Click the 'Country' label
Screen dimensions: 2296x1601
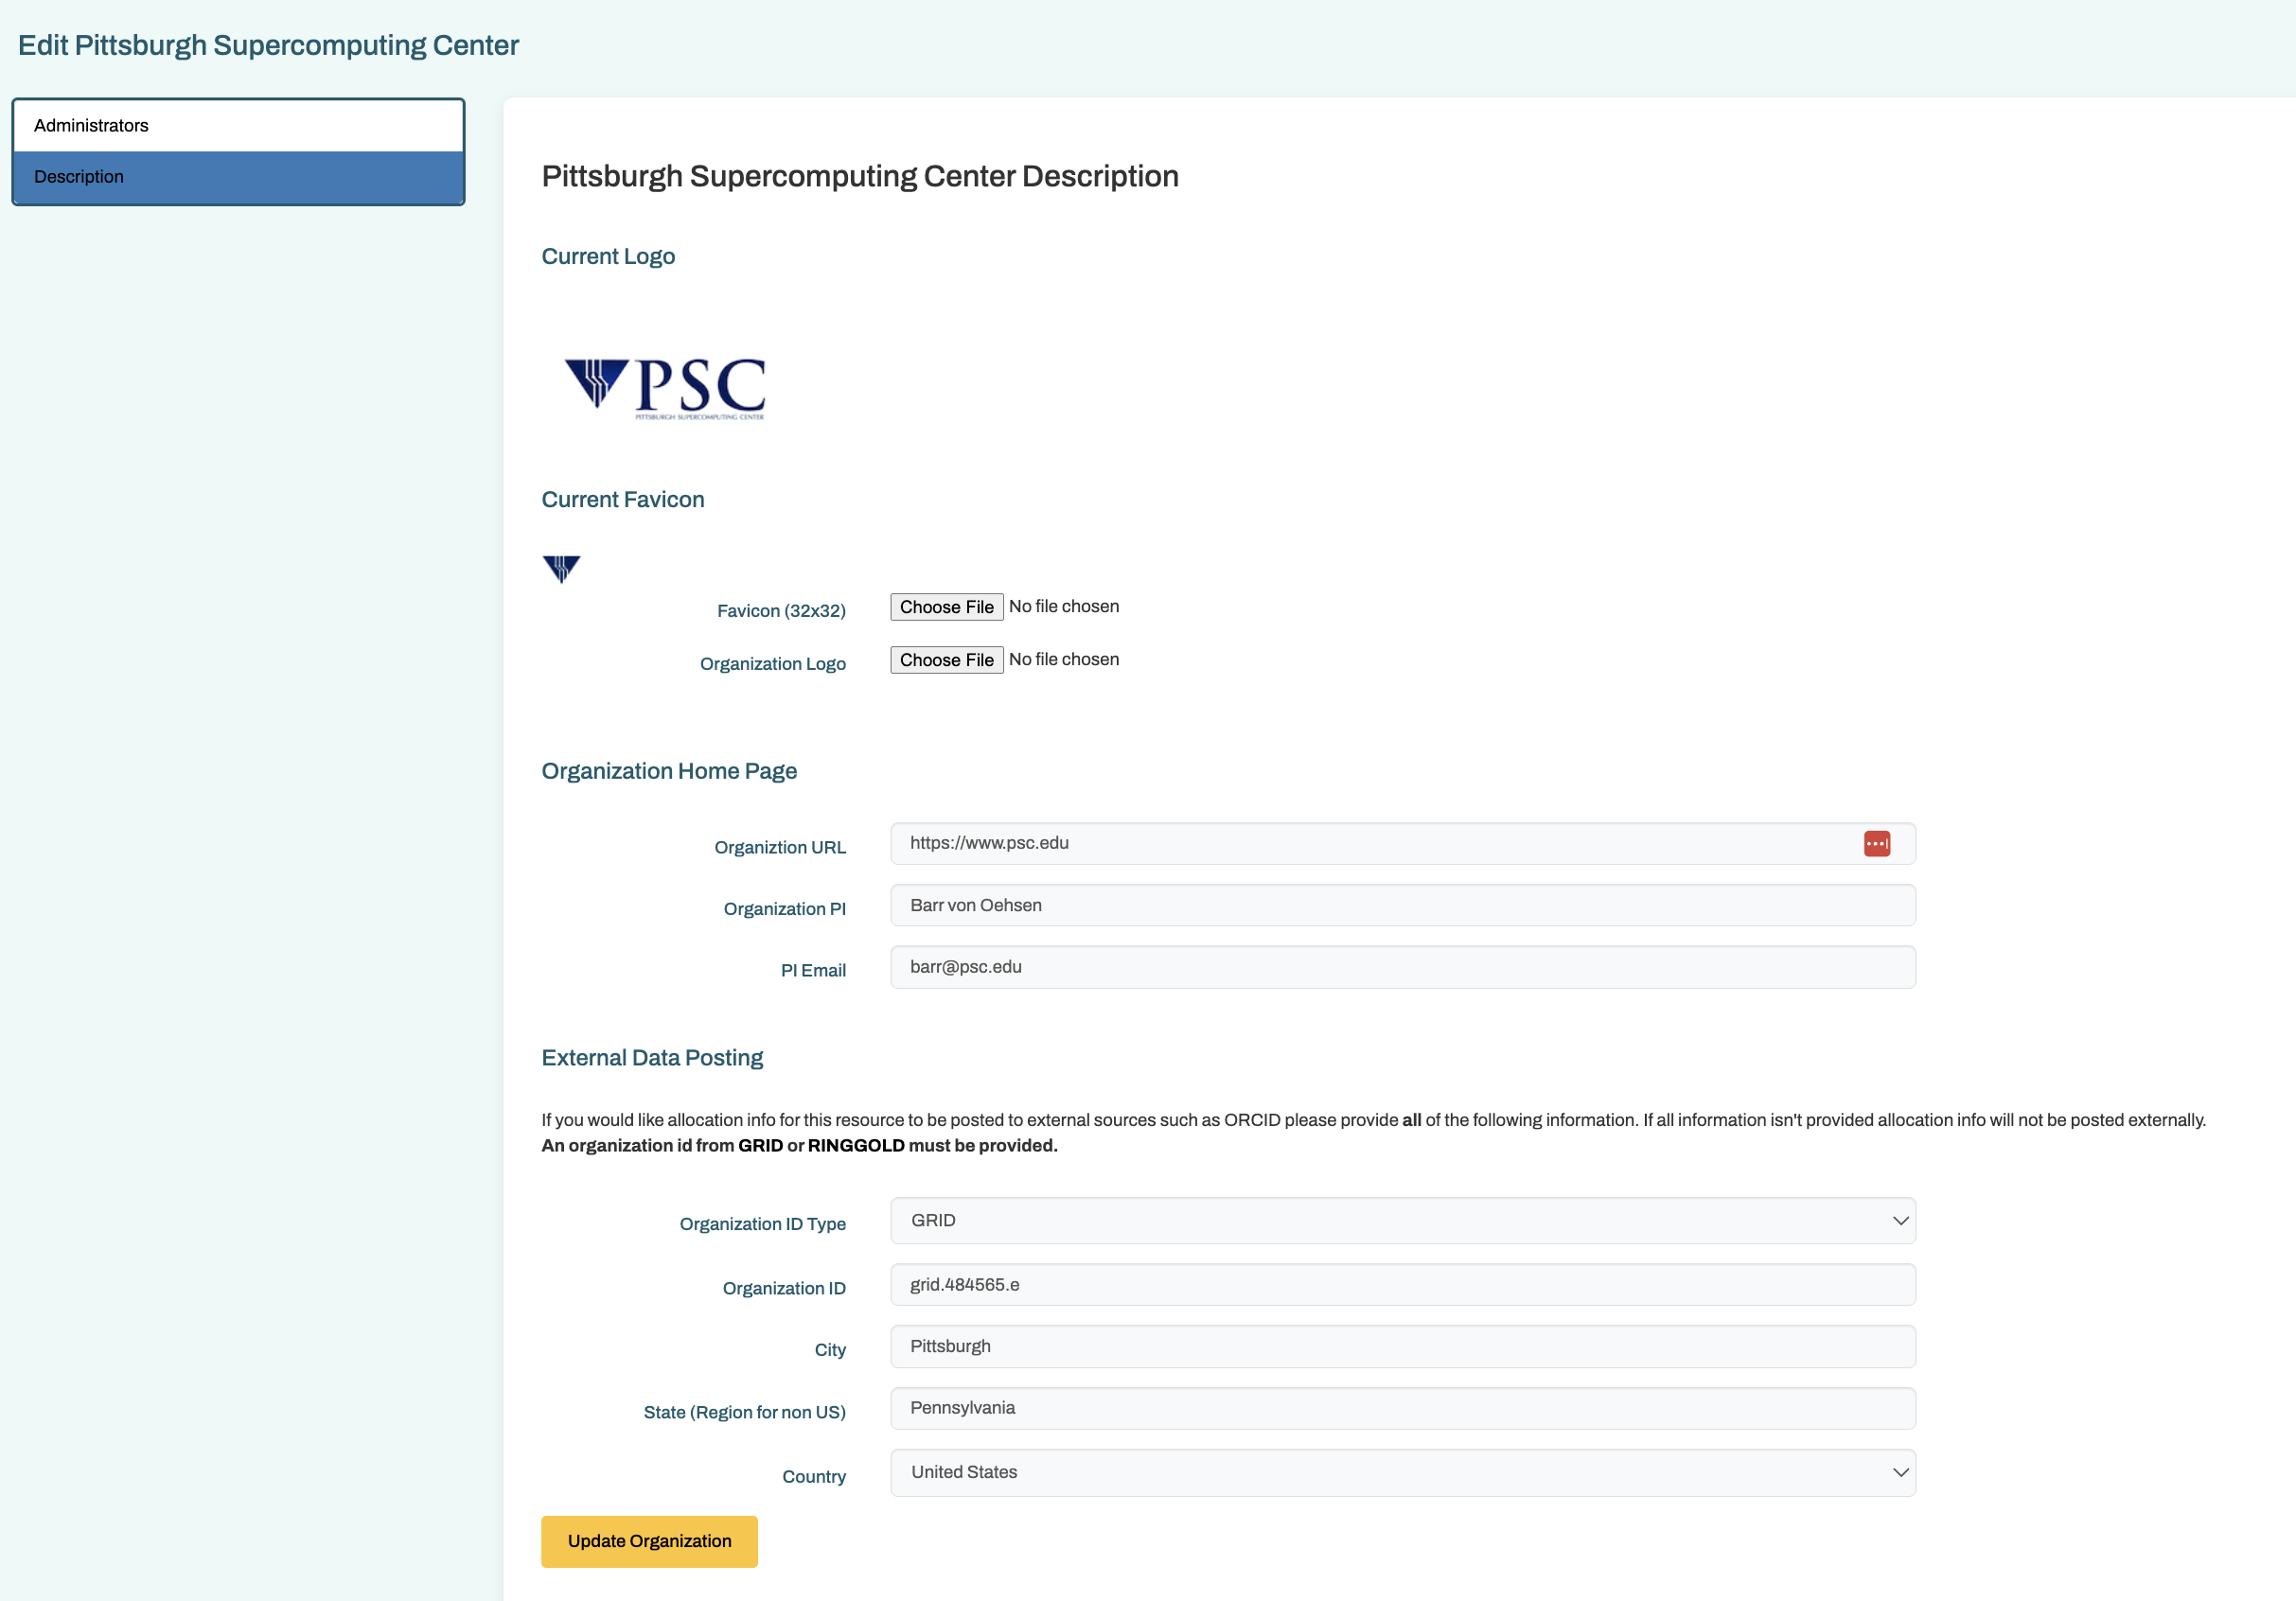click(x=813, y=1477)
